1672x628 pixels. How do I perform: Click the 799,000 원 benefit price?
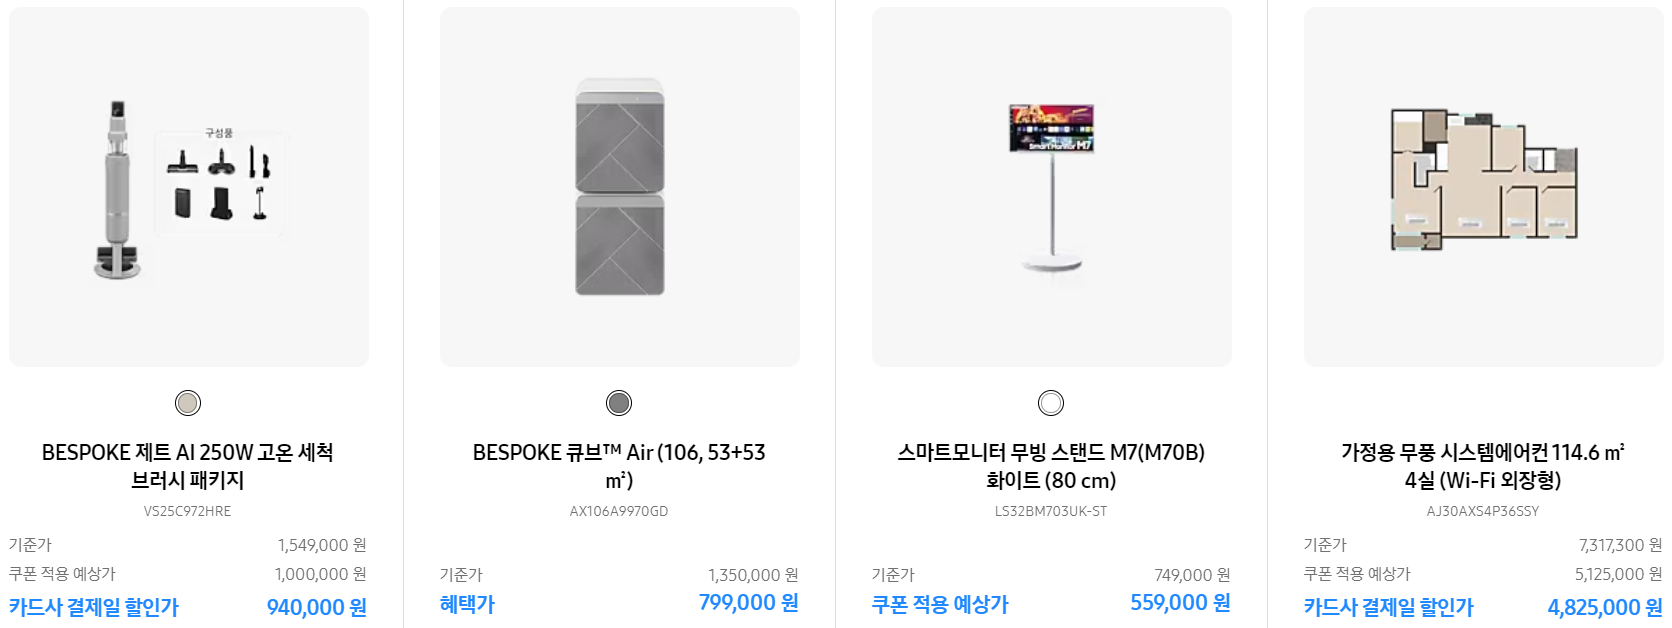point(747,603)
